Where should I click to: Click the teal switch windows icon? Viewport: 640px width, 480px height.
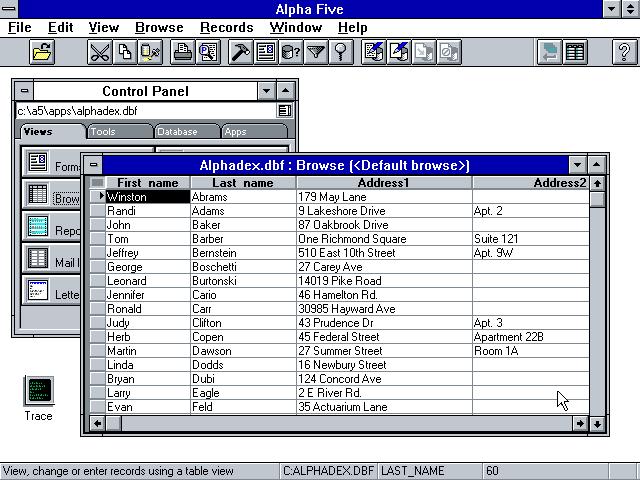[x=550, y=52]
